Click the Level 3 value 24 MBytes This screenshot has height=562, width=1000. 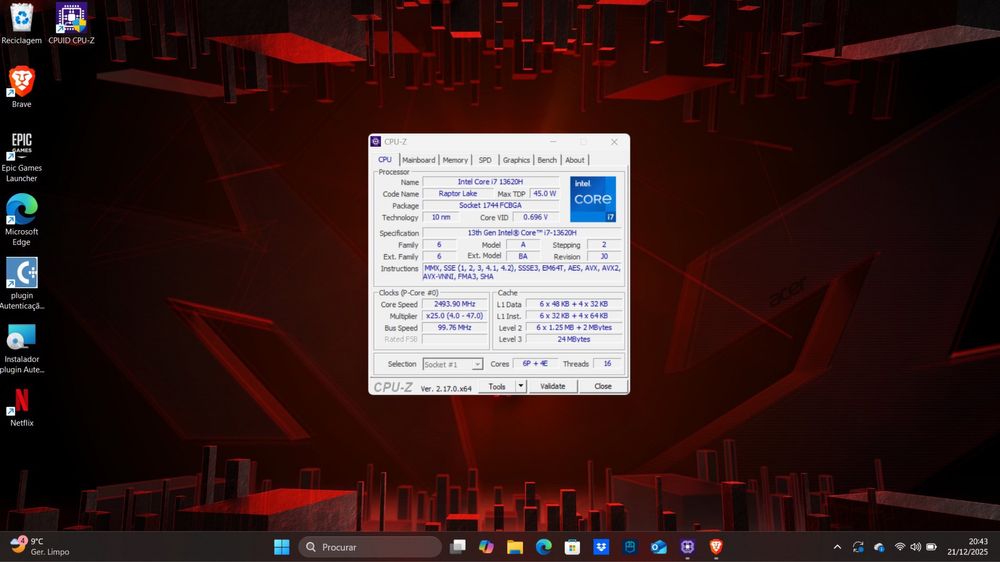point(574,339)
